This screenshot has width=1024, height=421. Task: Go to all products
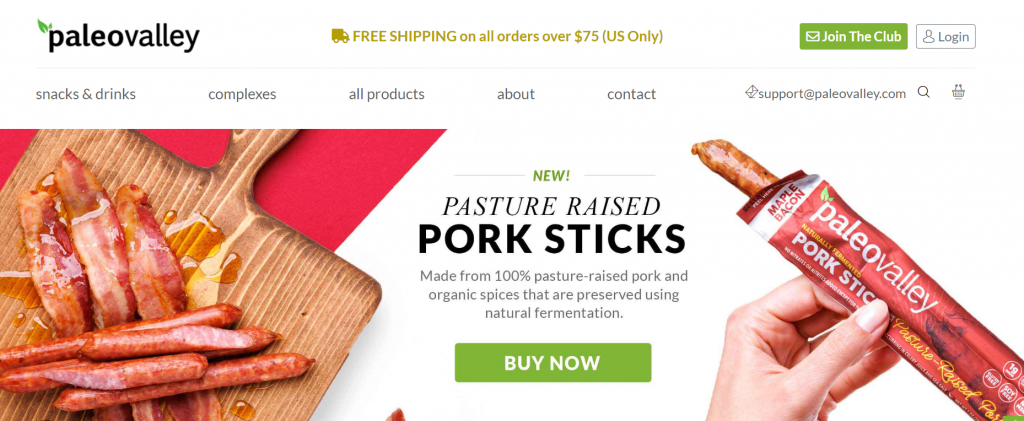pyautogui.click(x=387, y=94)
